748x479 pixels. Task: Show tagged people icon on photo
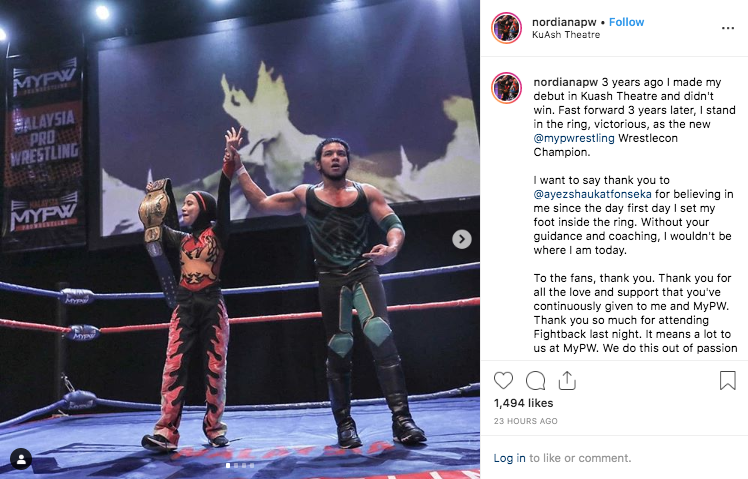tap(21, 459)
